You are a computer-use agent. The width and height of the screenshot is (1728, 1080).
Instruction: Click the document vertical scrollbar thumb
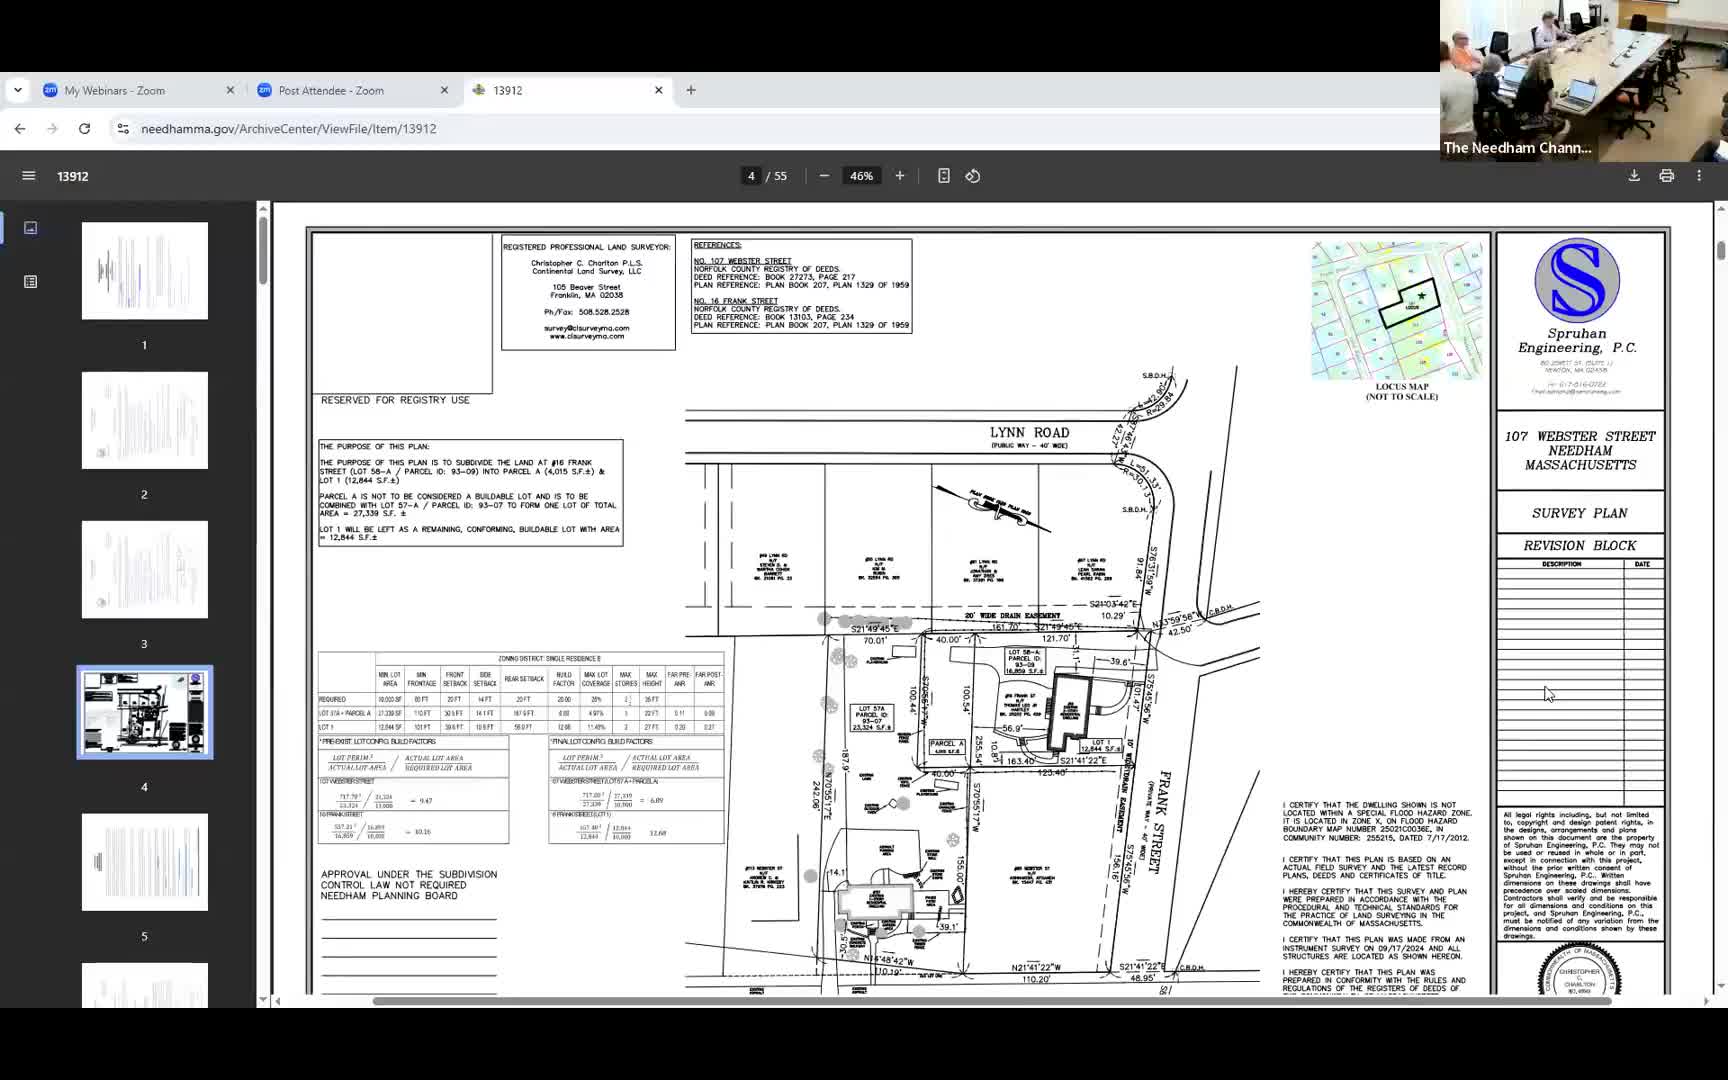[1721, 250]
